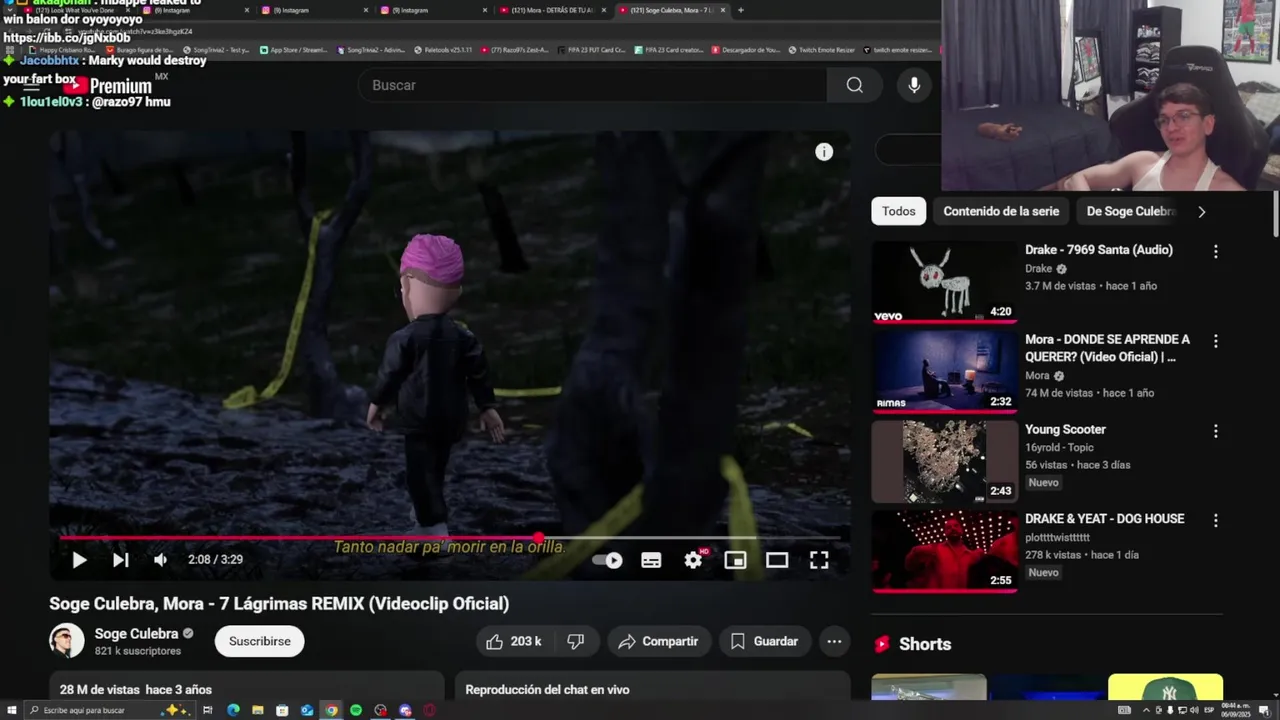The image size is (1280, 720).
Task: Save video with Guardar button
Action: tap(765, 641)
